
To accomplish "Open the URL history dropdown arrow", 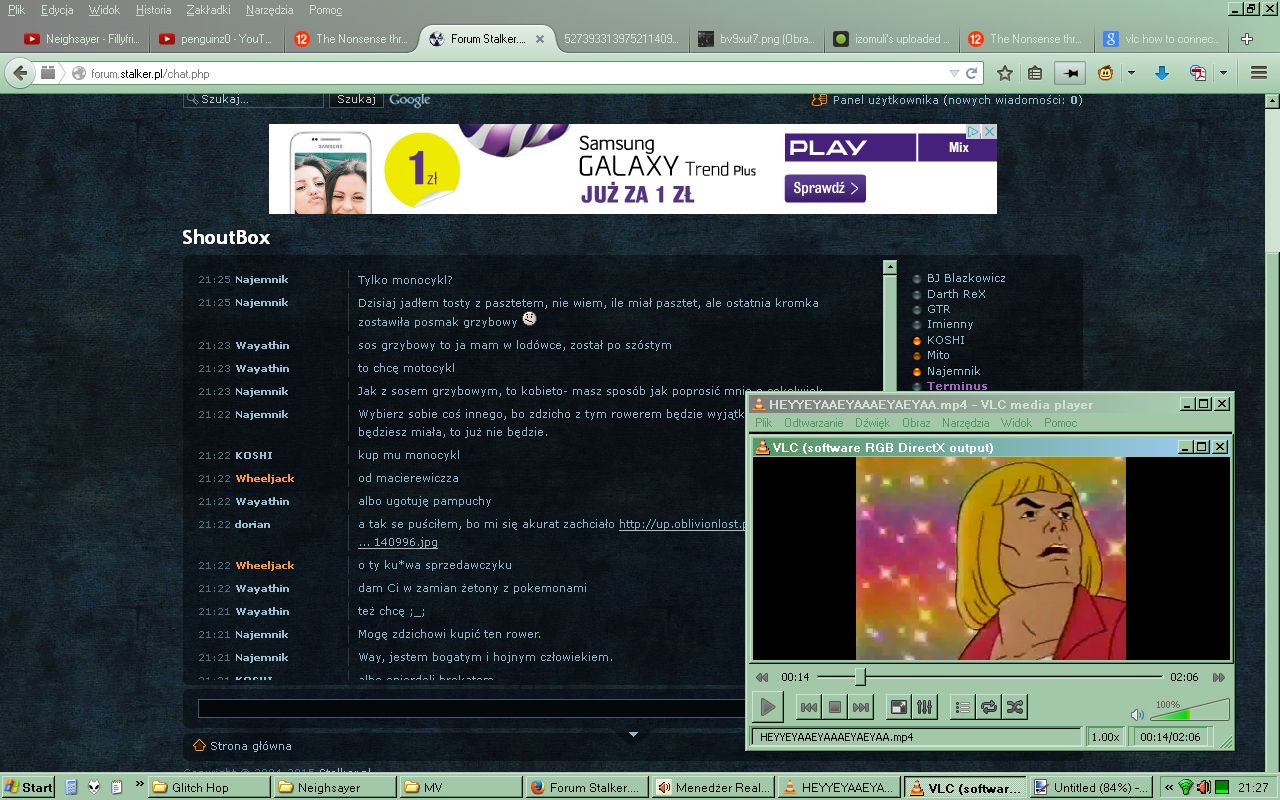I will pyautogui.click(x=954, y=73).
